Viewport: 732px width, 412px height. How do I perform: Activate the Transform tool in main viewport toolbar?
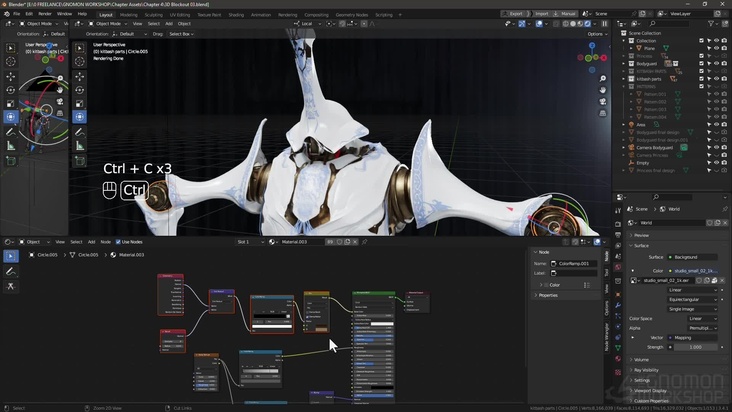tap(80, 117)
